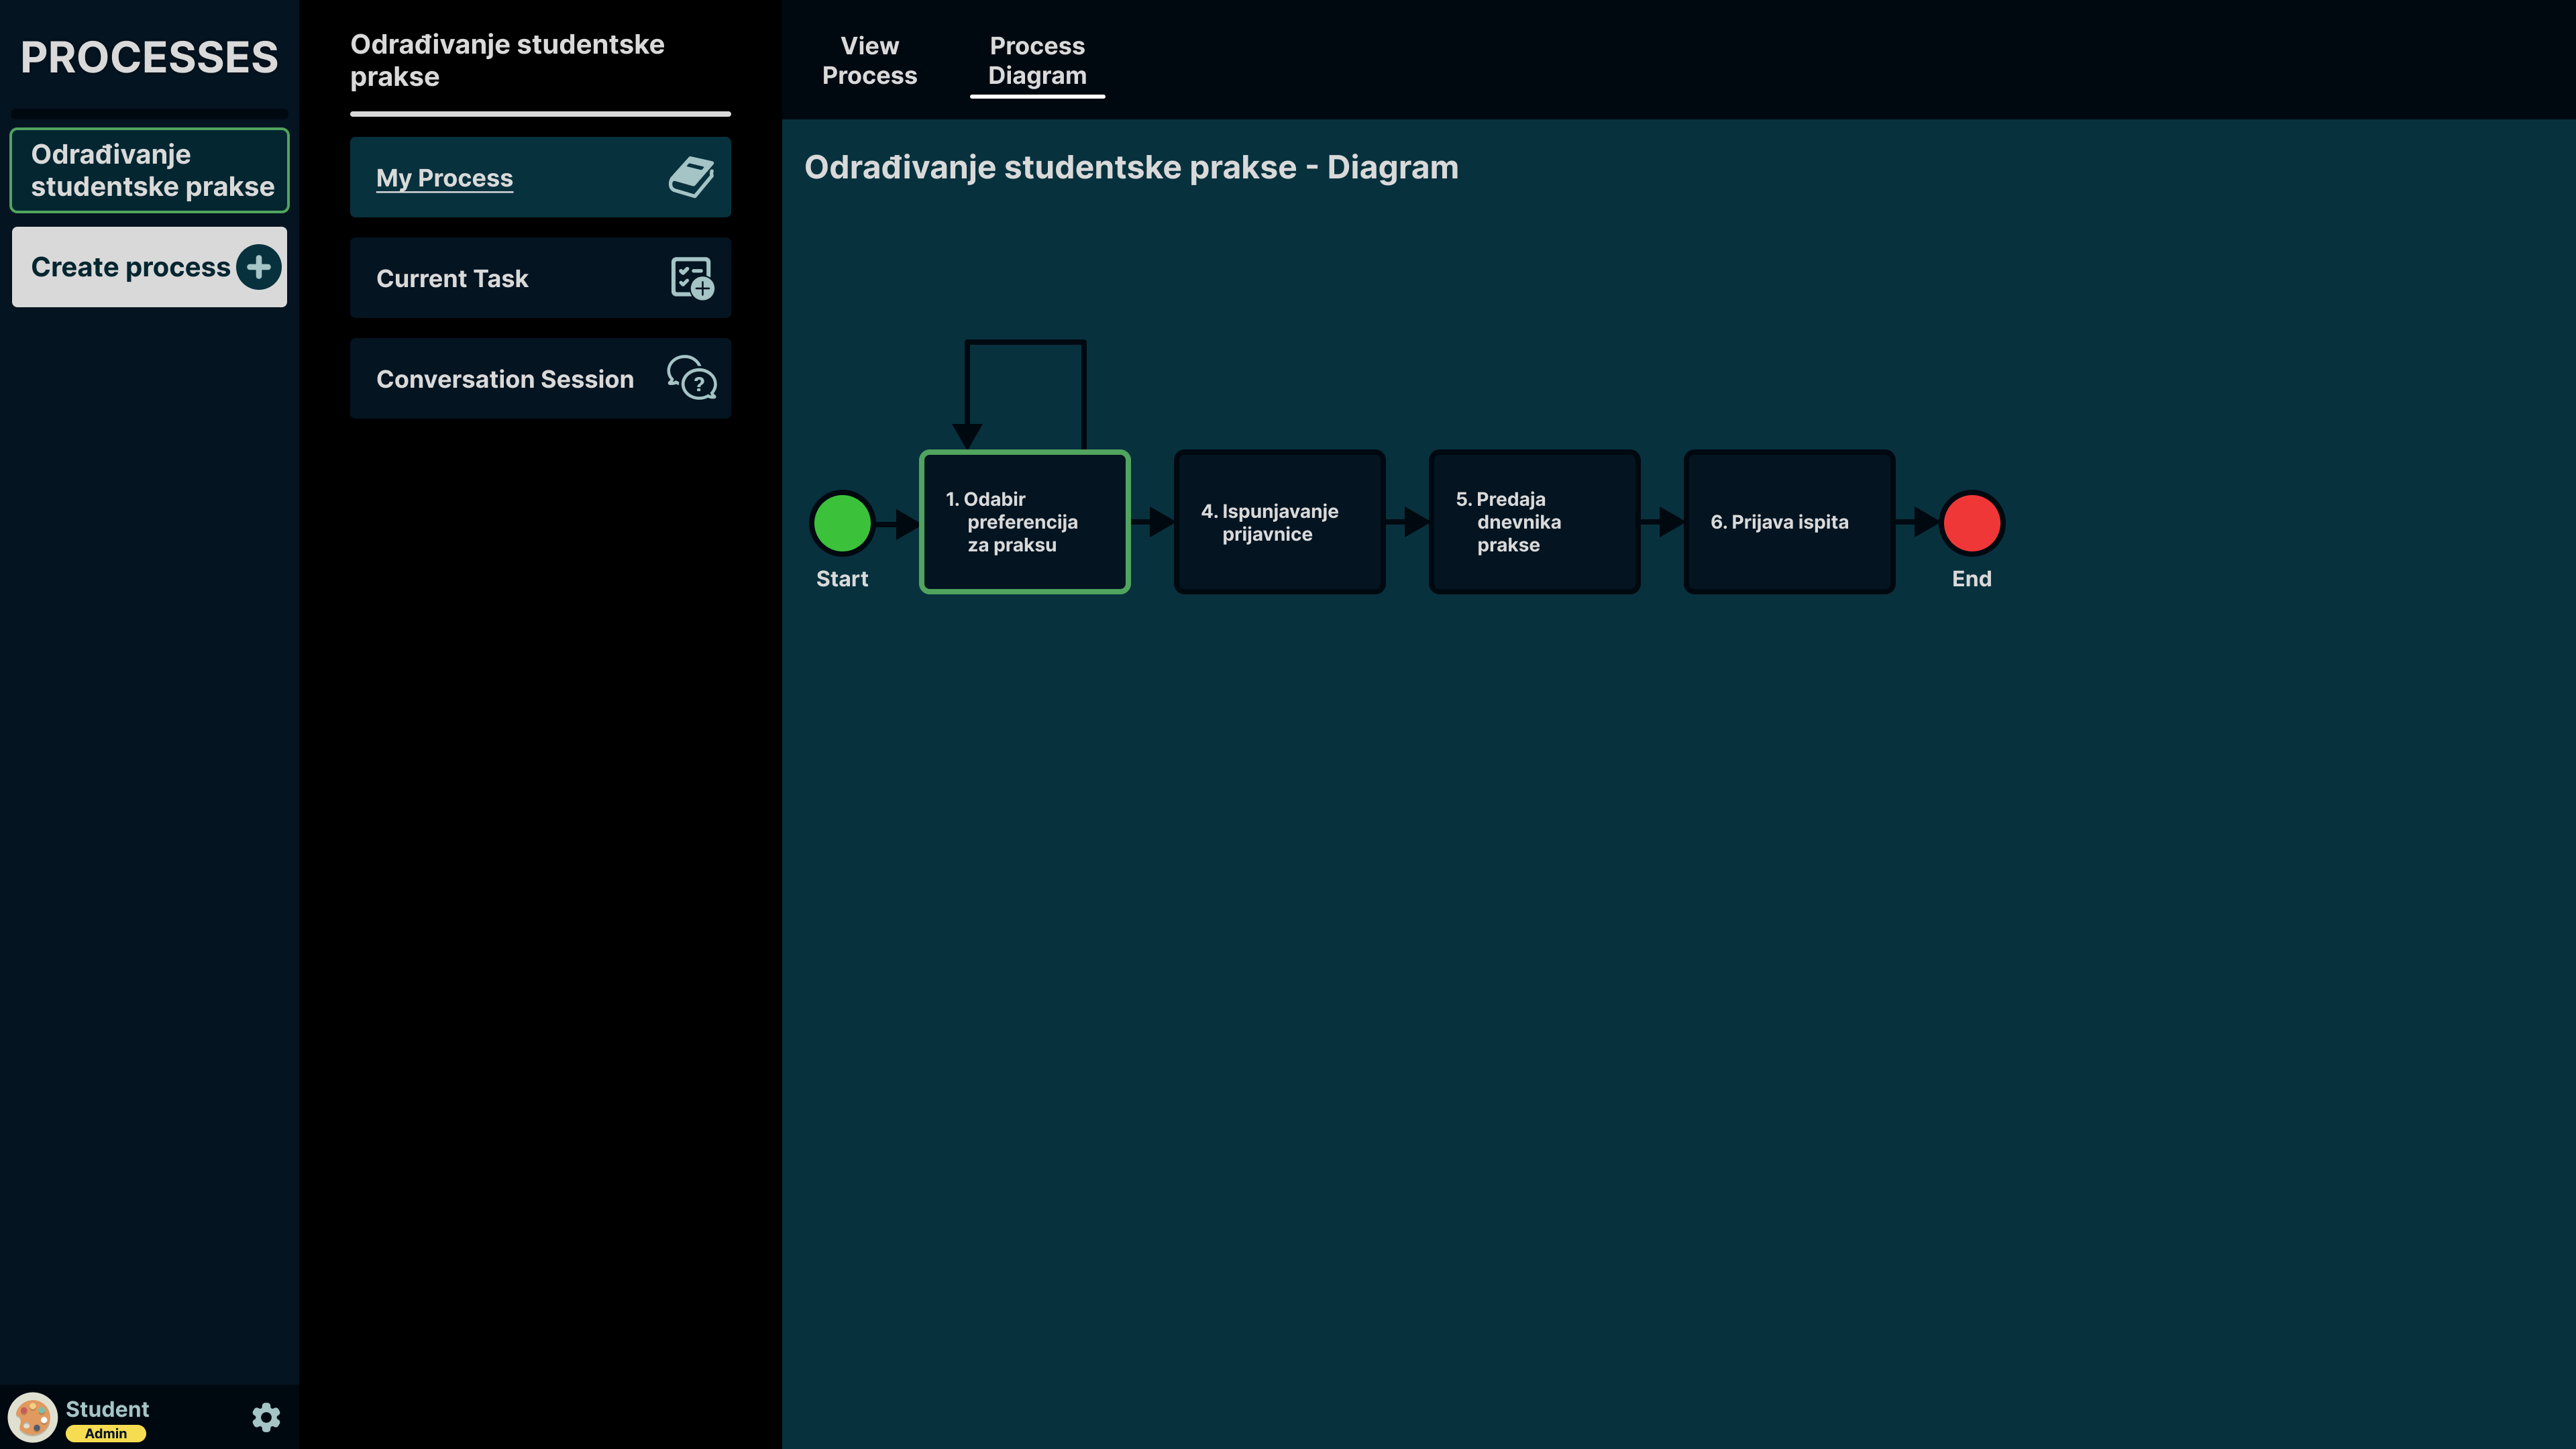Click the Ispunjavanje prijavnice task node
This screenshot has width=2576, height=1449.
(x=1279, y=522)
